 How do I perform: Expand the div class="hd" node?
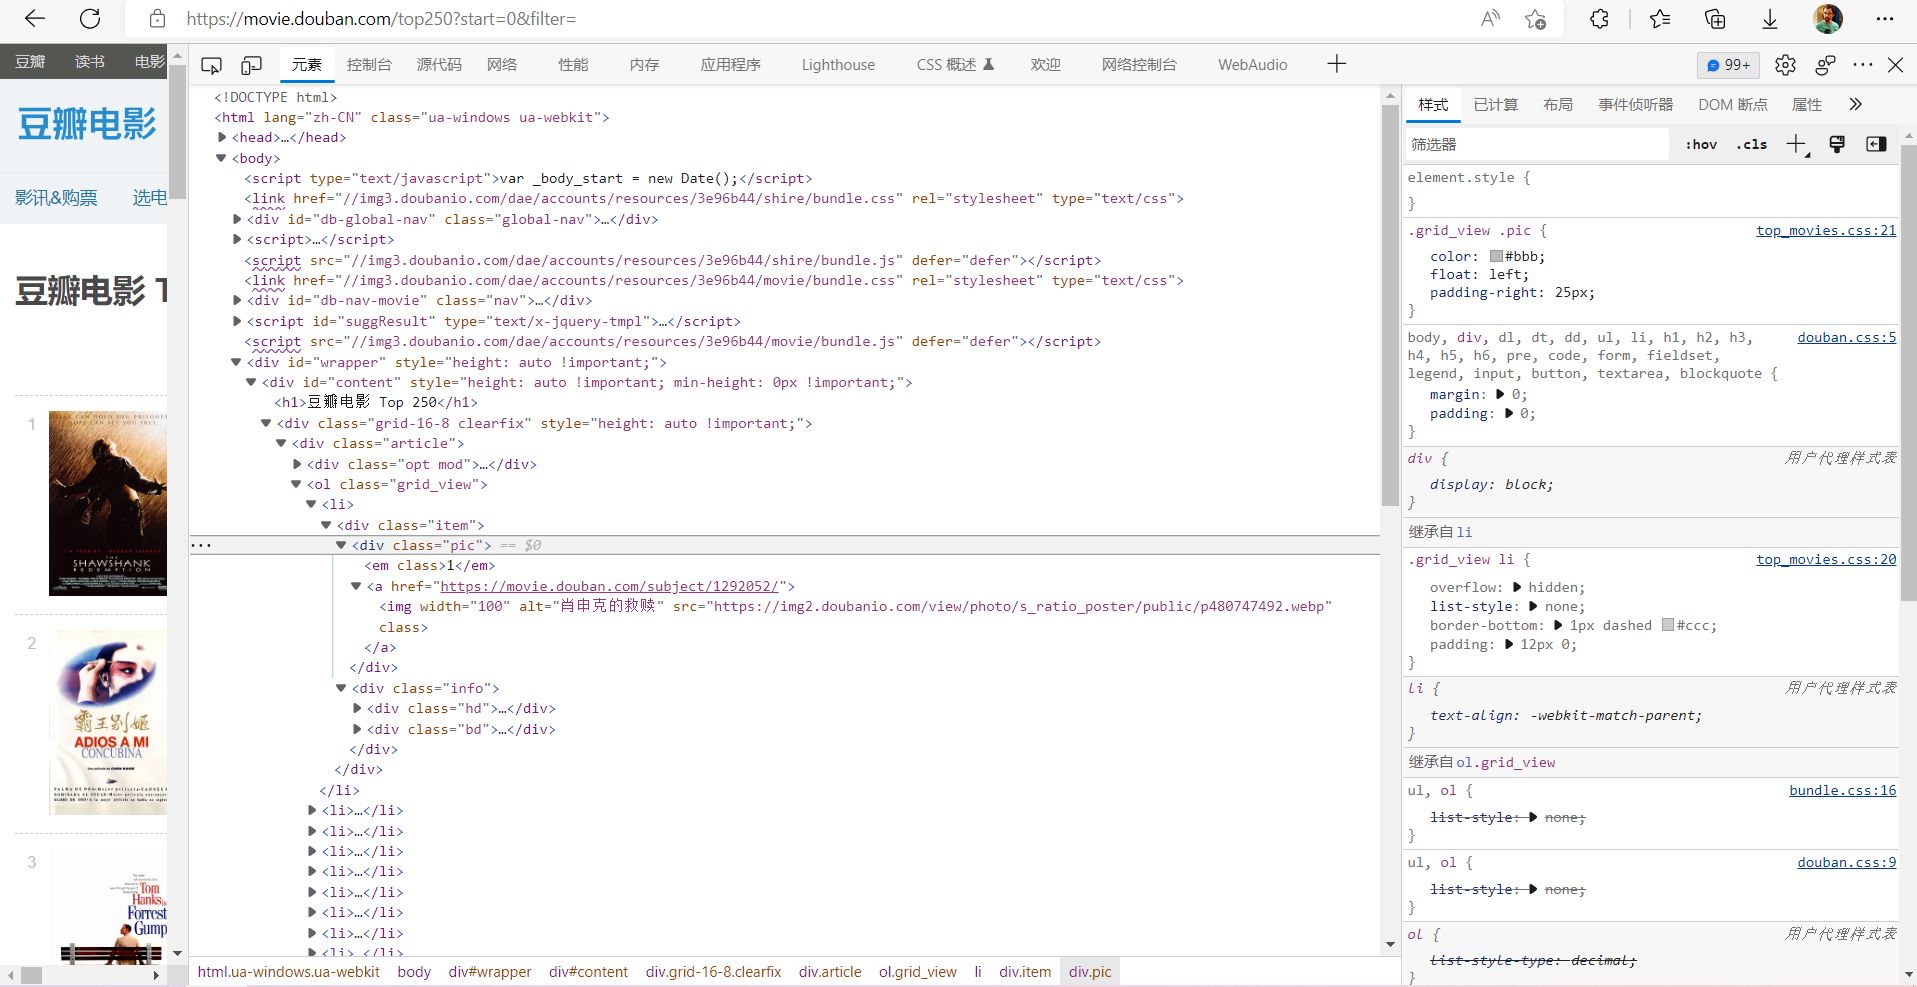click(x=357, y=709)
